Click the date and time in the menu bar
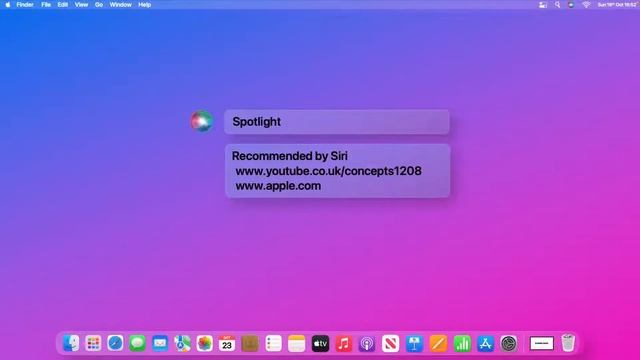Screen dimensions: 640x360 (617, 5)
